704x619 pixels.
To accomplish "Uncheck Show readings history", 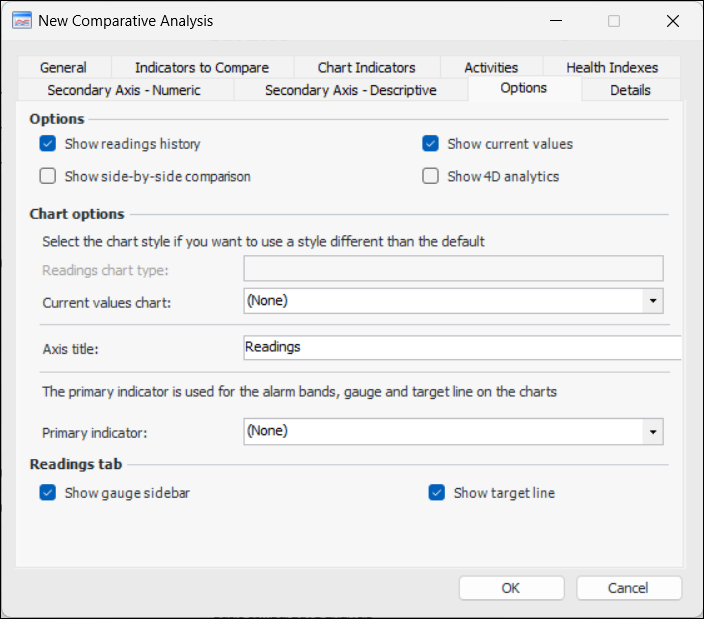I will (48, 144).
